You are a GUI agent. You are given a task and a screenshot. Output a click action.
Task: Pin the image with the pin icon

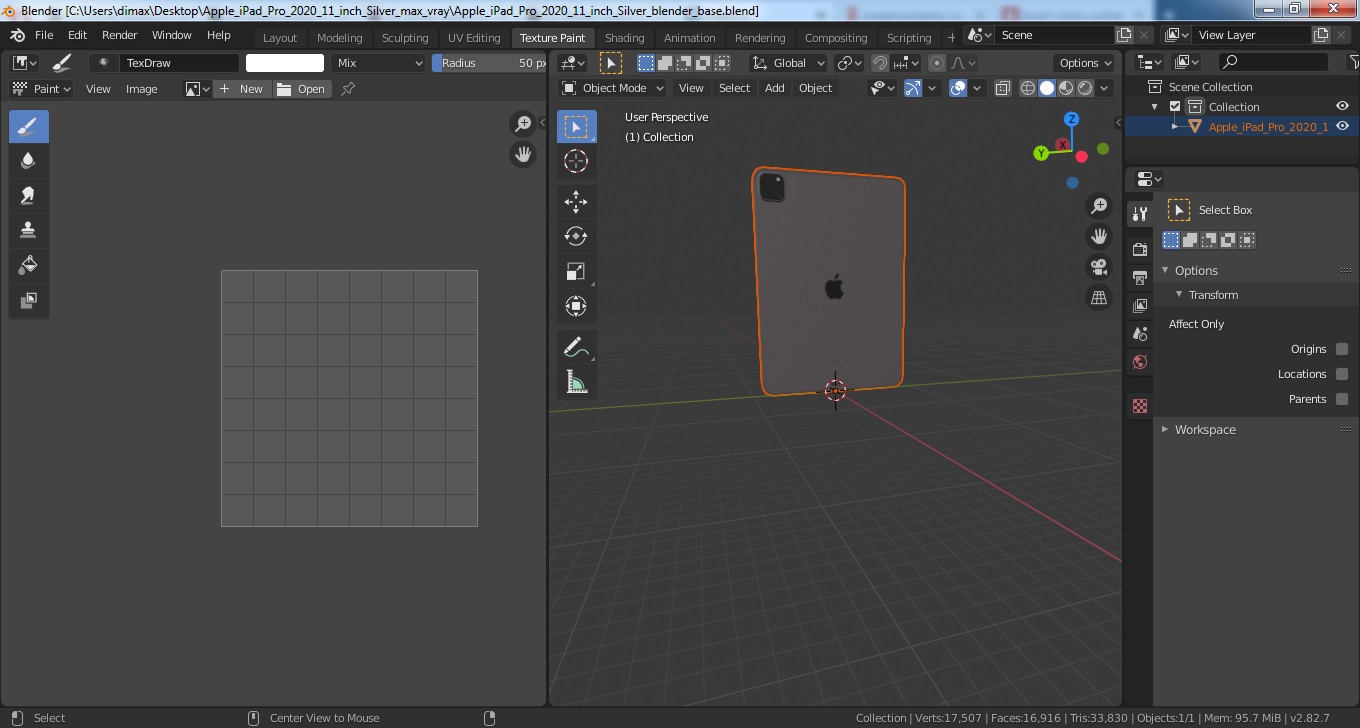[x=348, y=89]
